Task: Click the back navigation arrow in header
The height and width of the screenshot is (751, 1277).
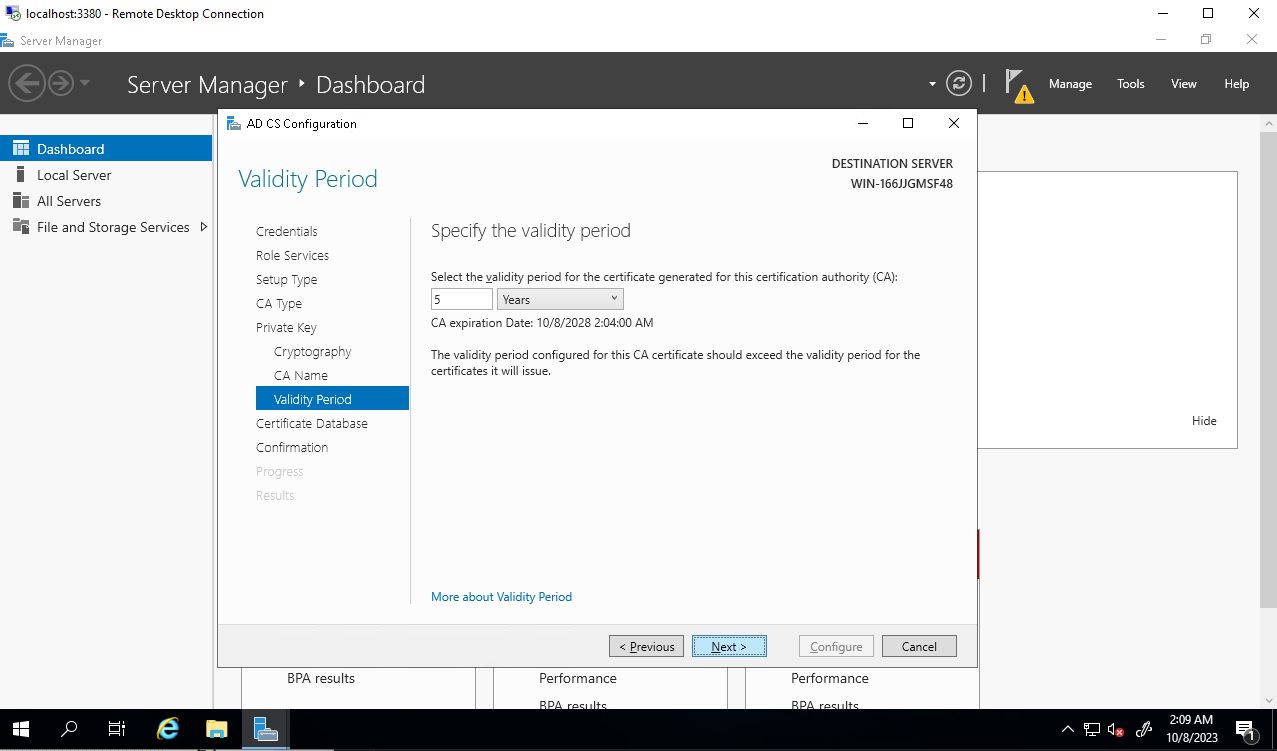Action: pos(27,83)
